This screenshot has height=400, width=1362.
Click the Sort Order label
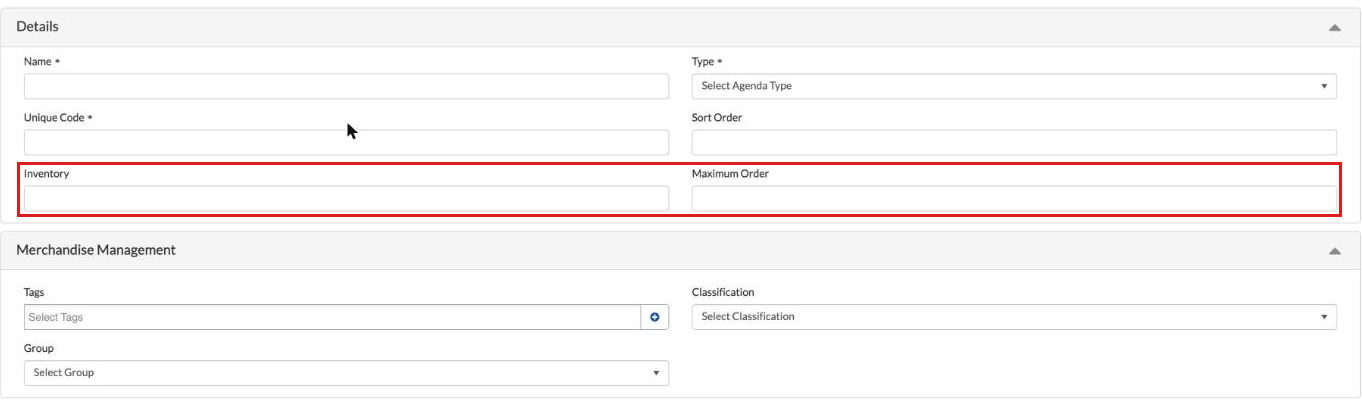click(717, 118)
